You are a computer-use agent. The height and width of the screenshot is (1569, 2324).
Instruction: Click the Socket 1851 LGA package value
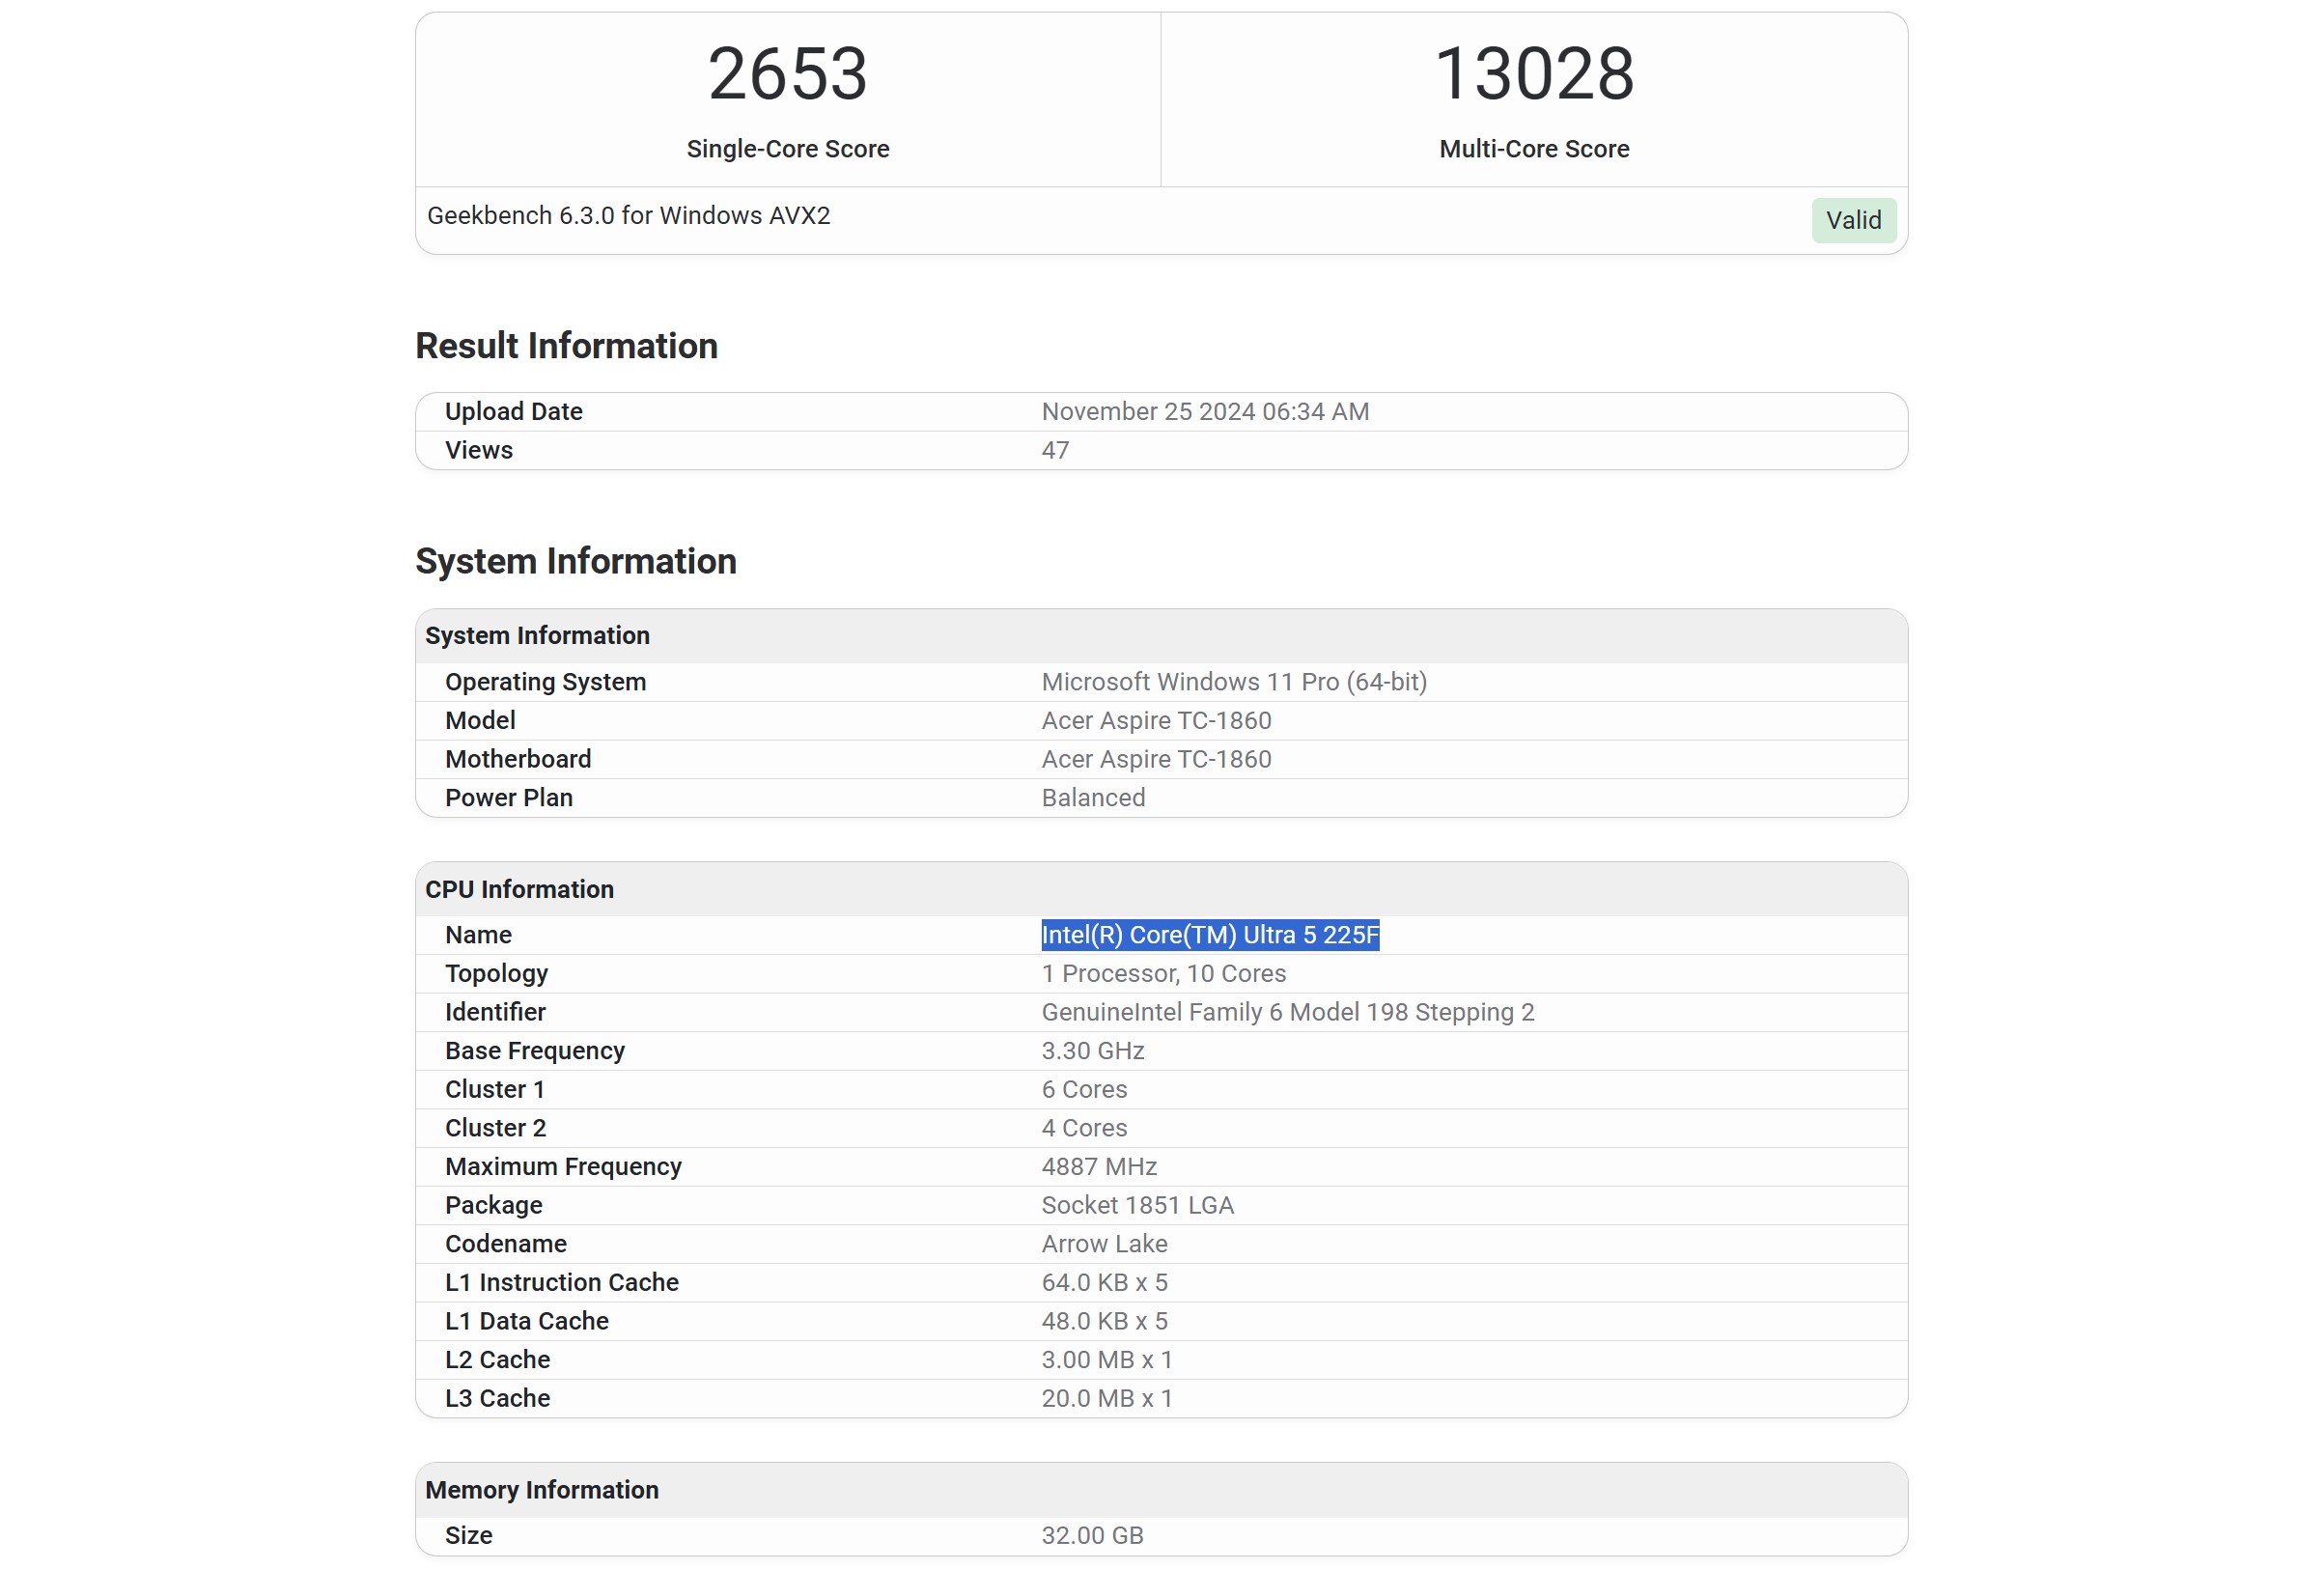(1137, 1205)
